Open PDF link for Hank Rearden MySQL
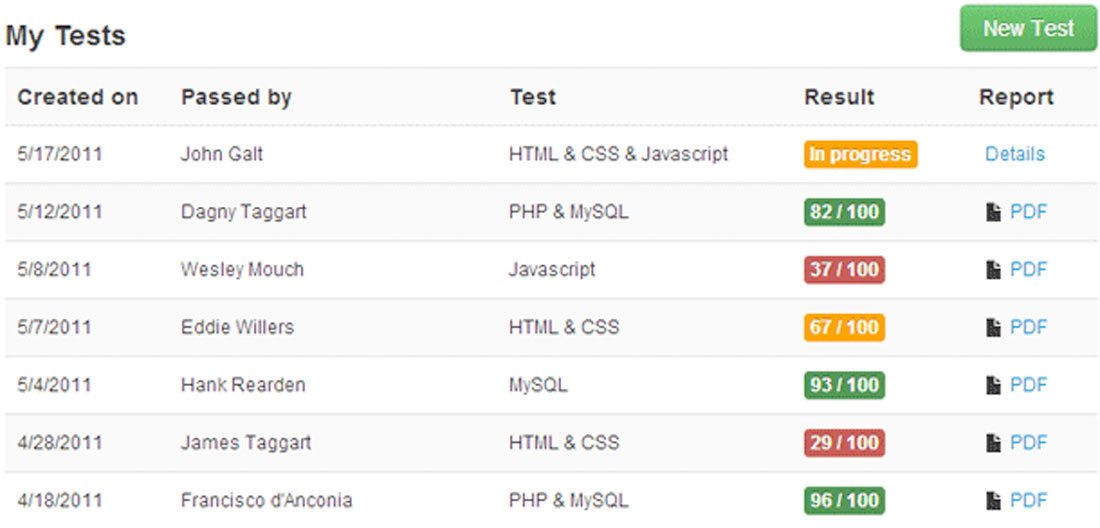This screenshot has height=528, width=1100. (x=1028, y=385)
